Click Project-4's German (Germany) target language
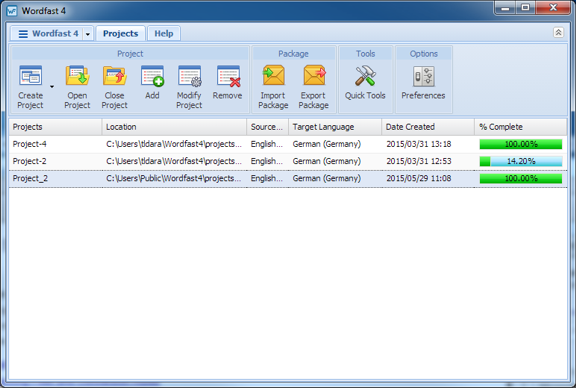 327,144
